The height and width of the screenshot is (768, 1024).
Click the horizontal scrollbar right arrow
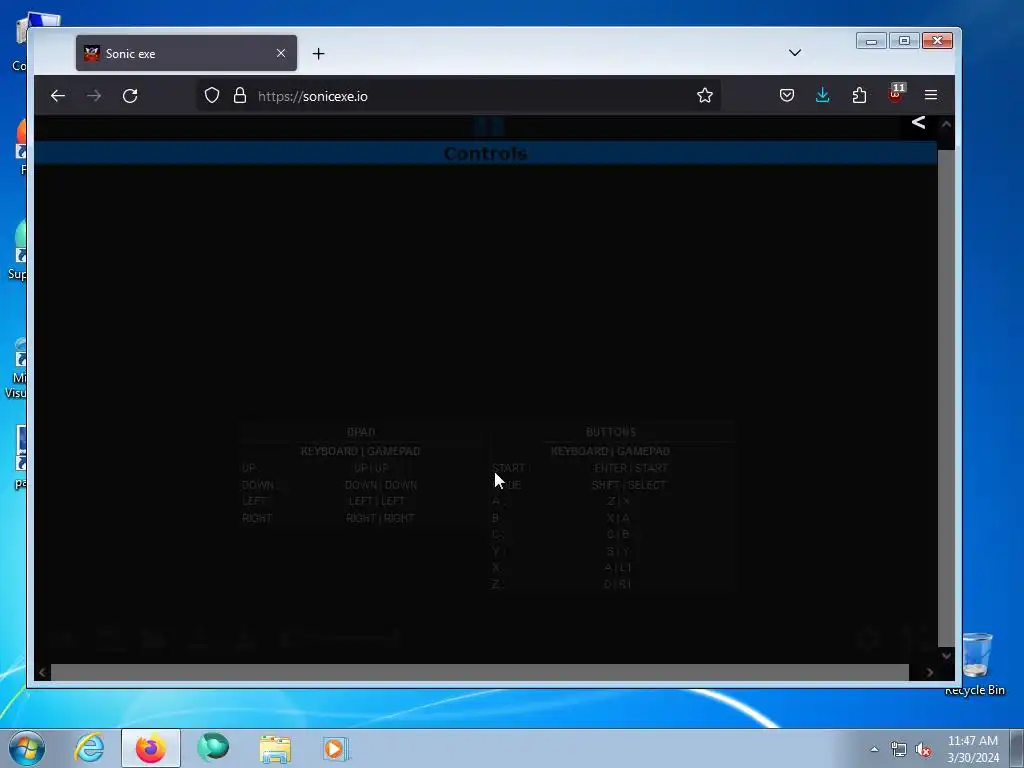(x=929, y=672)
